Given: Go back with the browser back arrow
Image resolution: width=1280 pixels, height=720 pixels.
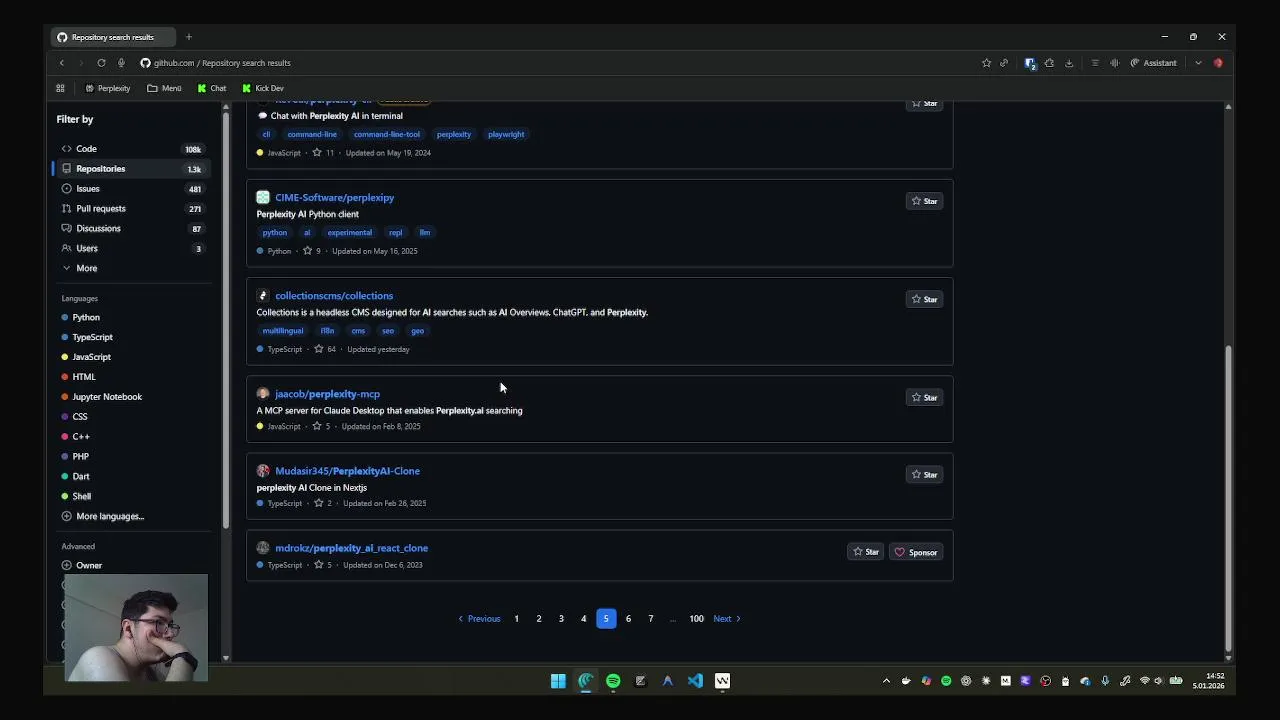Looking at the screenshot, I should pos(61,63).
